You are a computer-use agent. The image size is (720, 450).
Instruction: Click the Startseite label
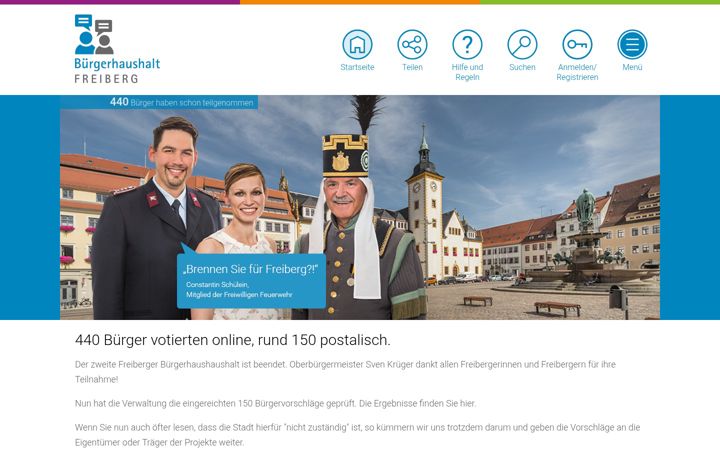[x=357, y=67]
